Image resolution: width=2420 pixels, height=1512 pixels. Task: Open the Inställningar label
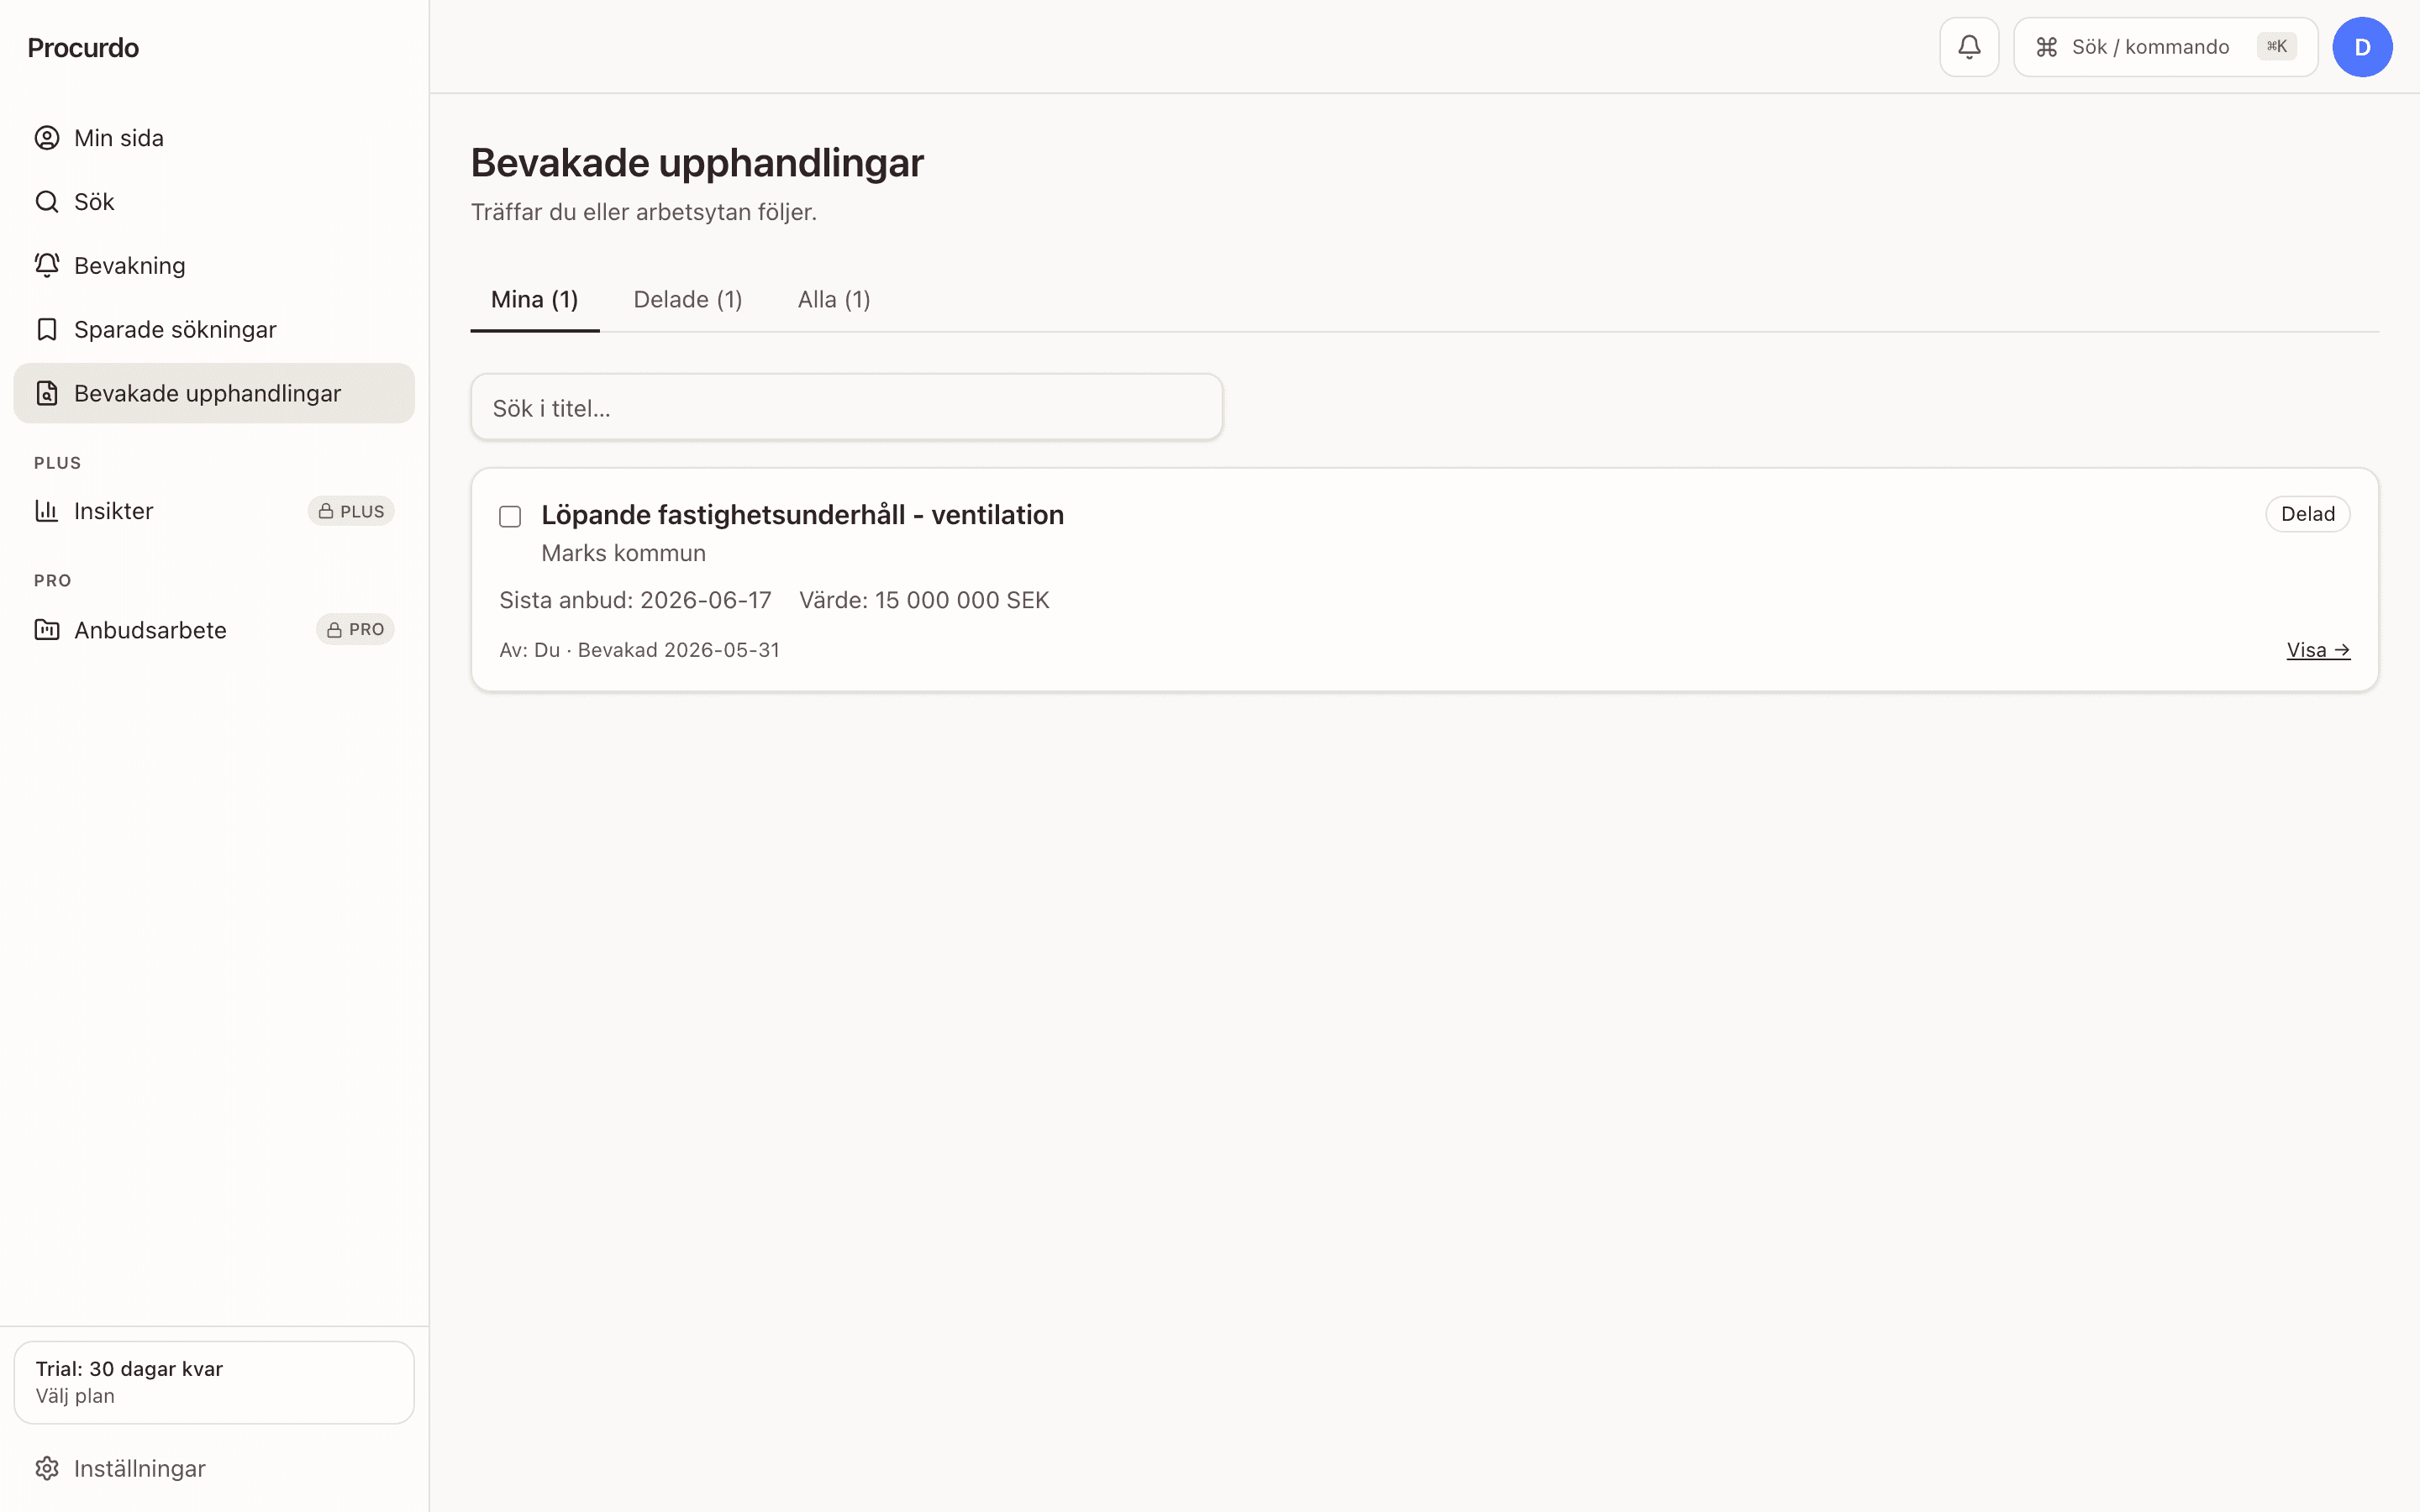click(x=140, y=1468)
